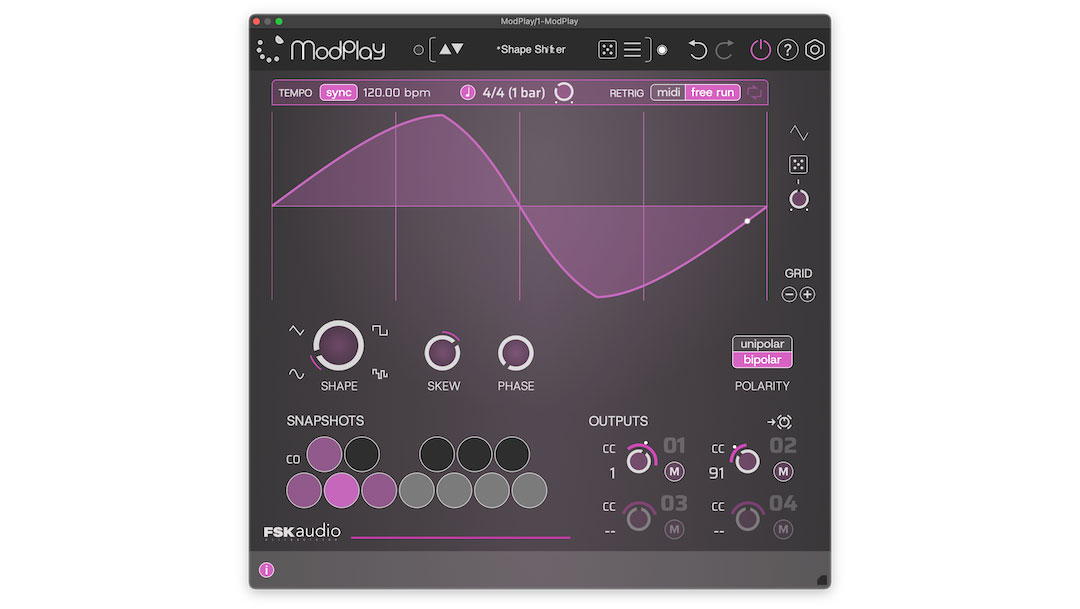The height and width of the screenshot is (609, 1080).
Task: Click the pink info icon in footer
Action: (267, 570)
